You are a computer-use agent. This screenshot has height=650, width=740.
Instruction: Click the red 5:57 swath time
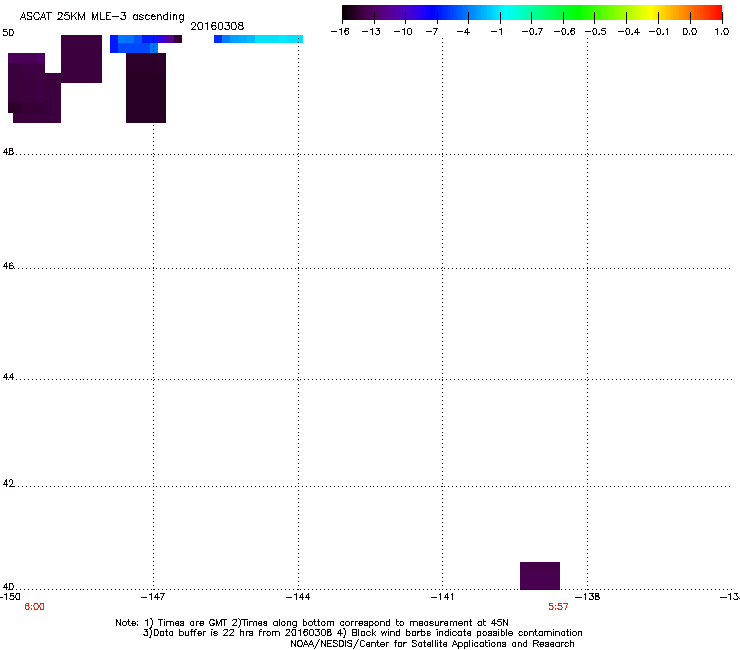(x=558, y=607)
